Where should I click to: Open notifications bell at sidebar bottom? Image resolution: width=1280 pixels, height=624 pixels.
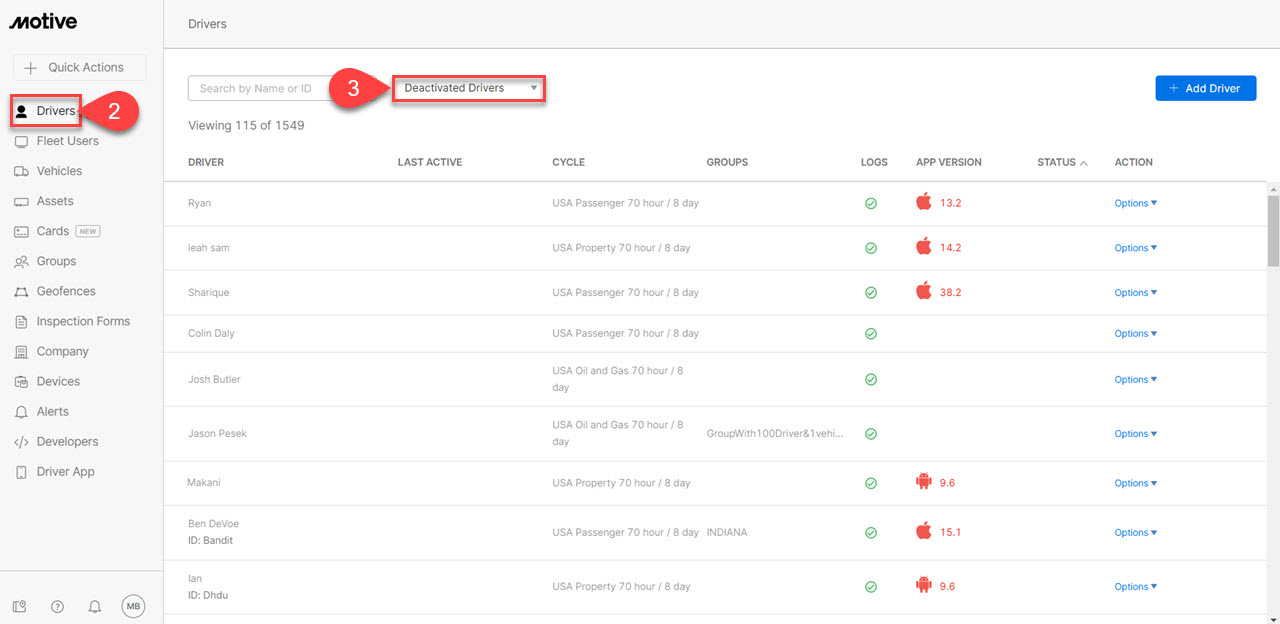point(95,606)
